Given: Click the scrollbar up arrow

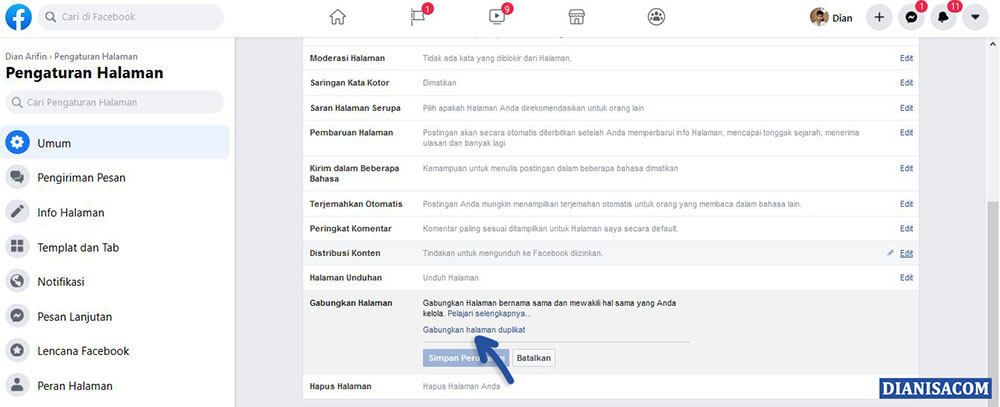Looking at the screenshot, I should pos(992,44).
